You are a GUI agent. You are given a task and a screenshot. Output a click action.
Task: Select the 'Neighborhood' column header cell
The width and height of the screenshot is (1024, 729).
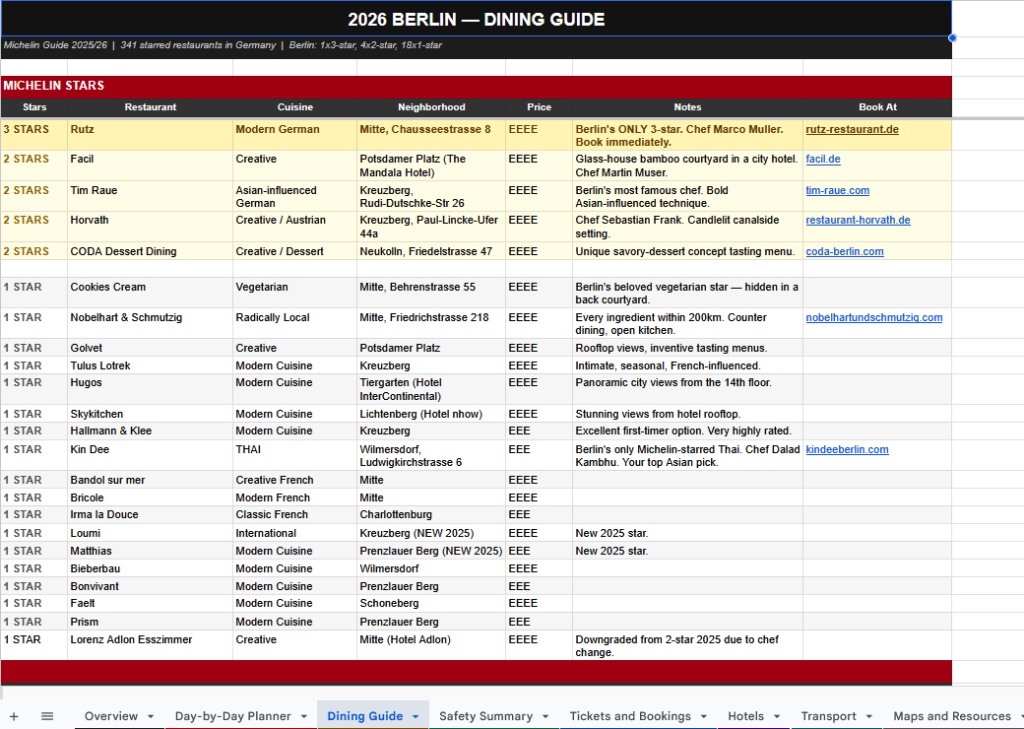click(431, 107)
